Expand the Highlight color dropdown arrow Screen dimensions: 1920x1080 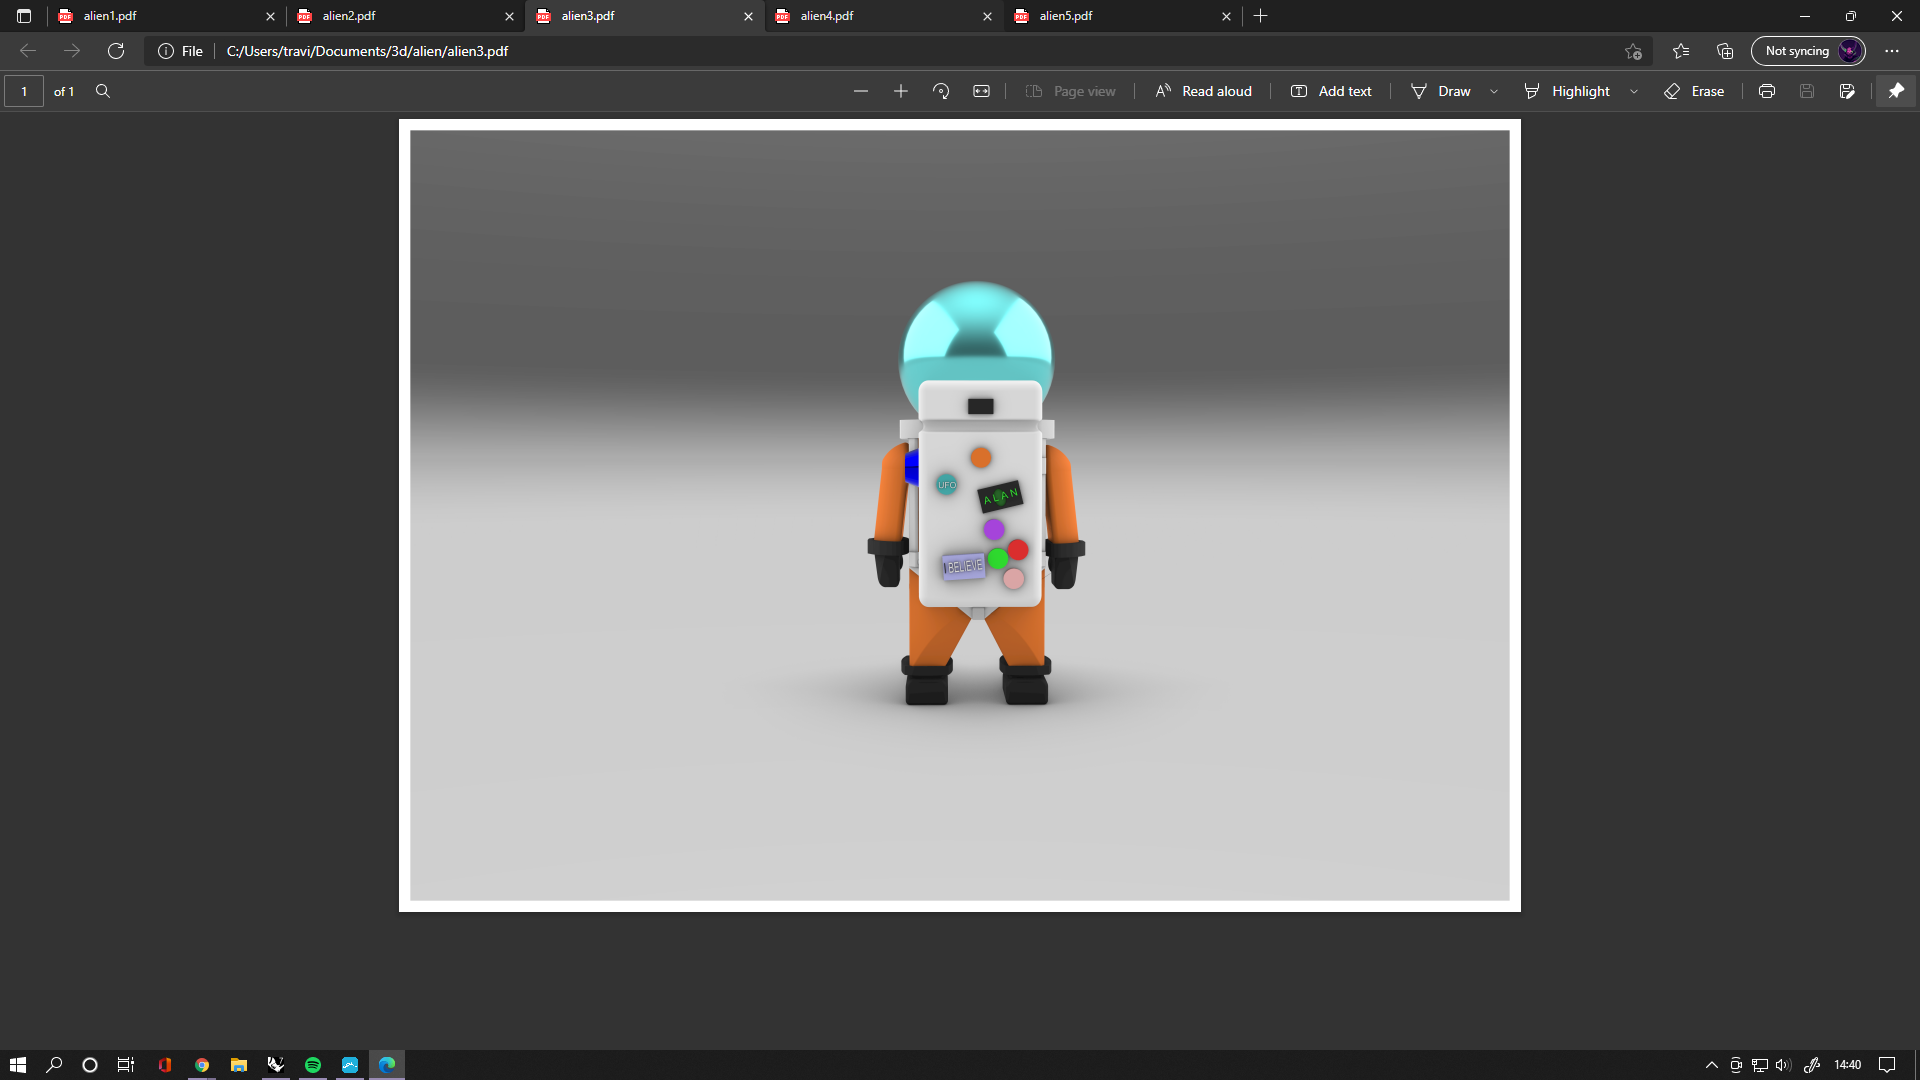click(1634, 91)
